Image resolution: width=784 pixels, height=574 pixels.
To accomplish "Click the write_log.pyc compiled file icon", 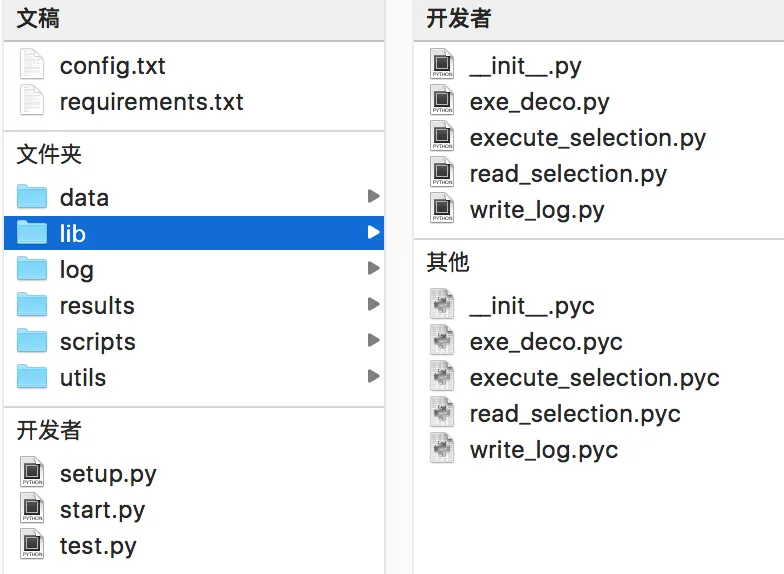I will pos(442,450).
